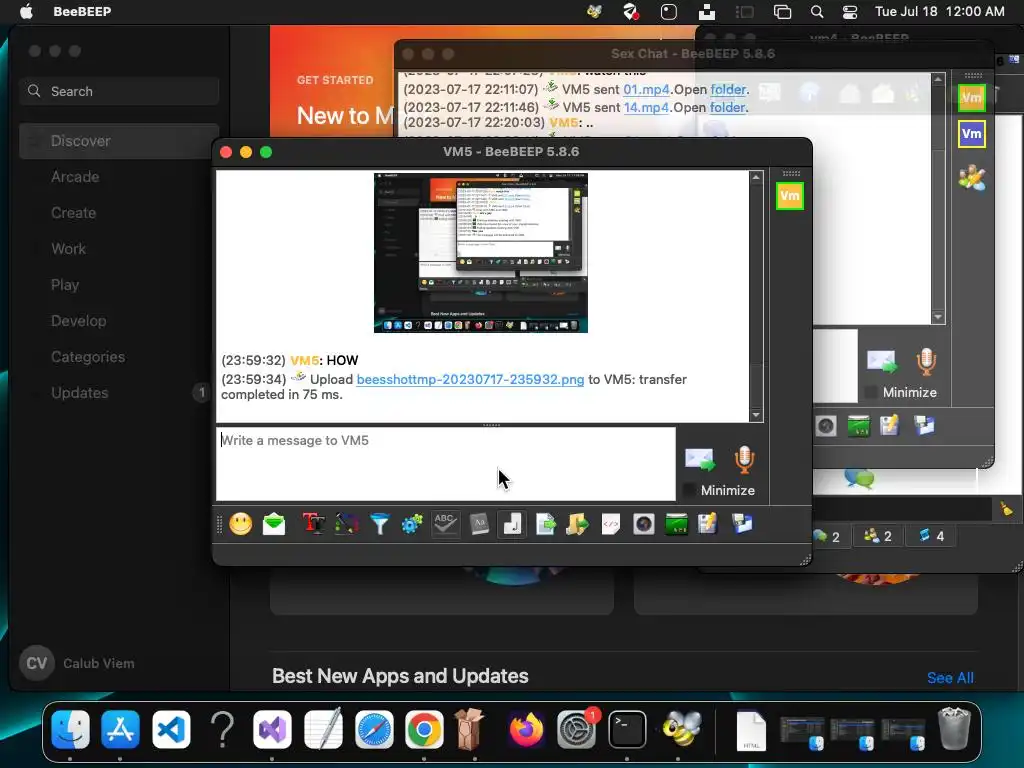The image size is (1024, 768).
Task: Click VM5 chat scrollbar down arrow
Action: point(756,415)
